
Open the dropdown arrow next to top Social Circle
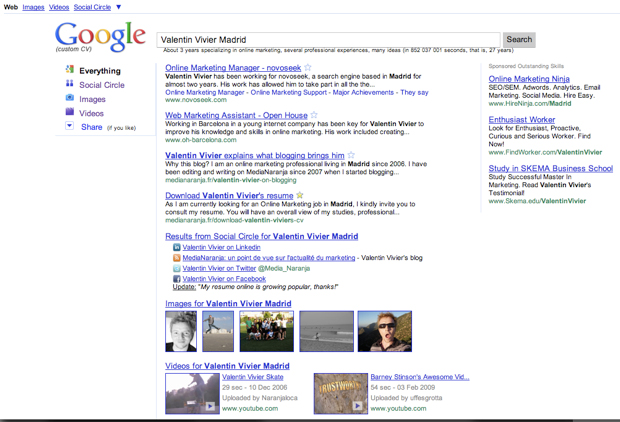tap(118, 7)
